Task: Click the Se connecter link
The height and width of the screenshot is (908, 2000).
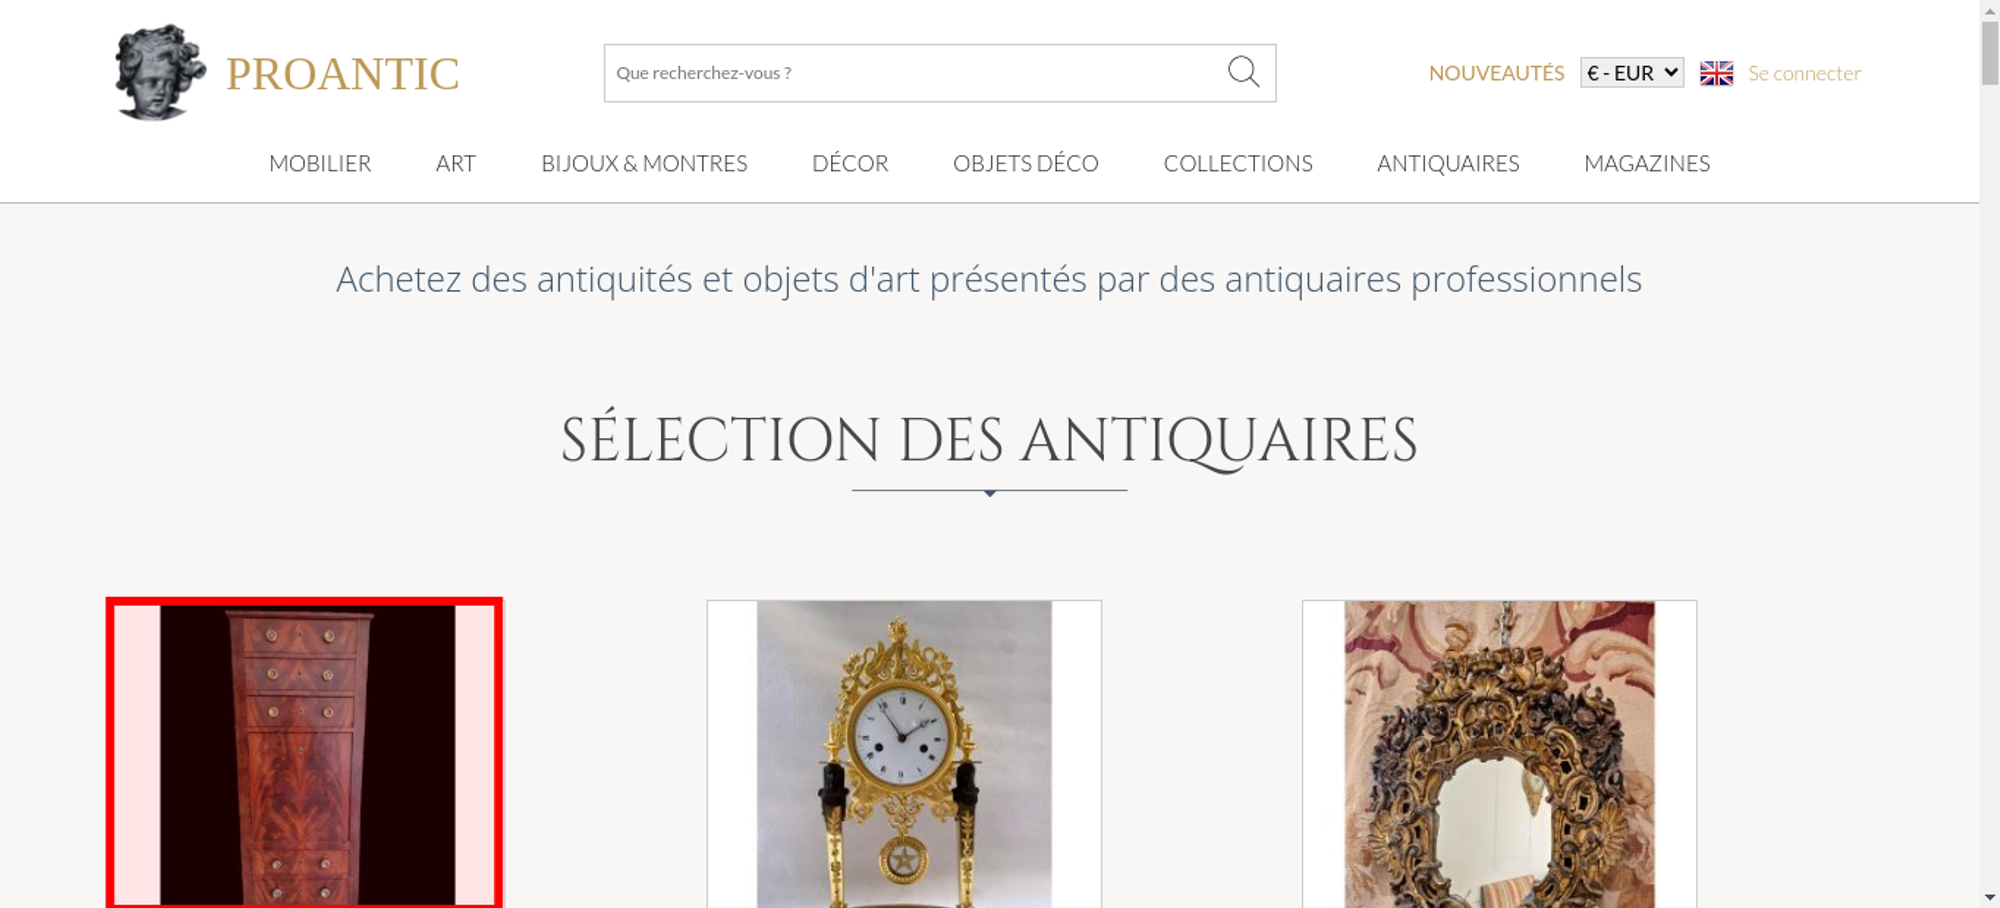Action: (x=1804, y=73)
